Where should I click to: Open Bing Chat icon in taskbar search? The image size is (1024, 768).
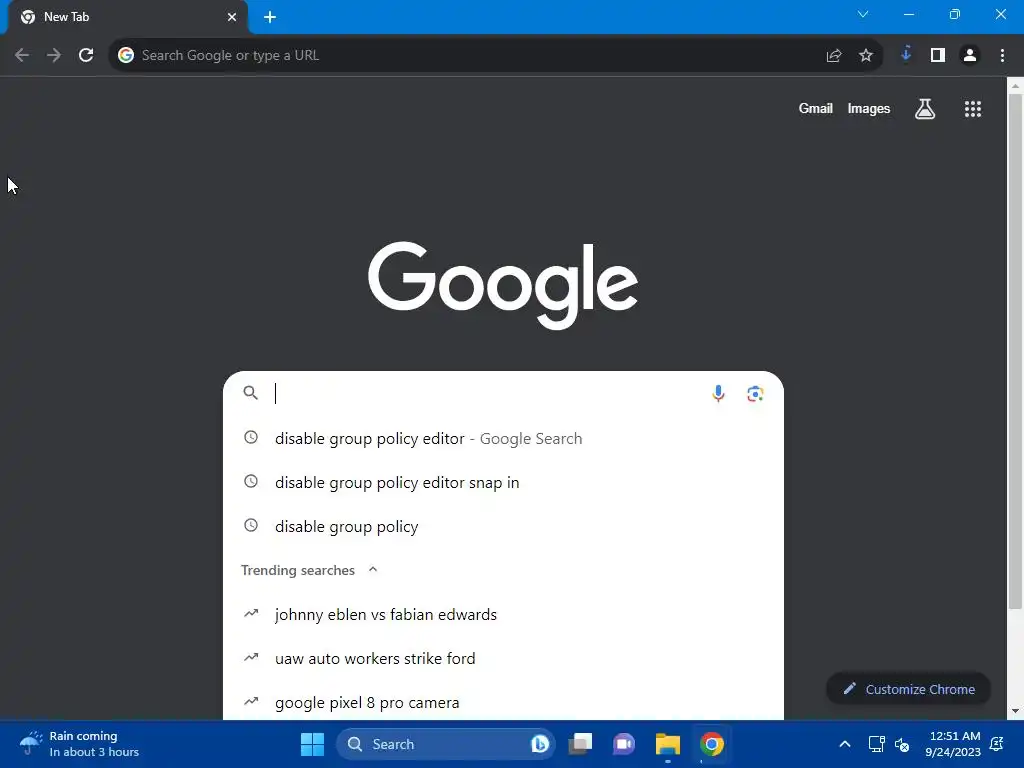[540, 744]
